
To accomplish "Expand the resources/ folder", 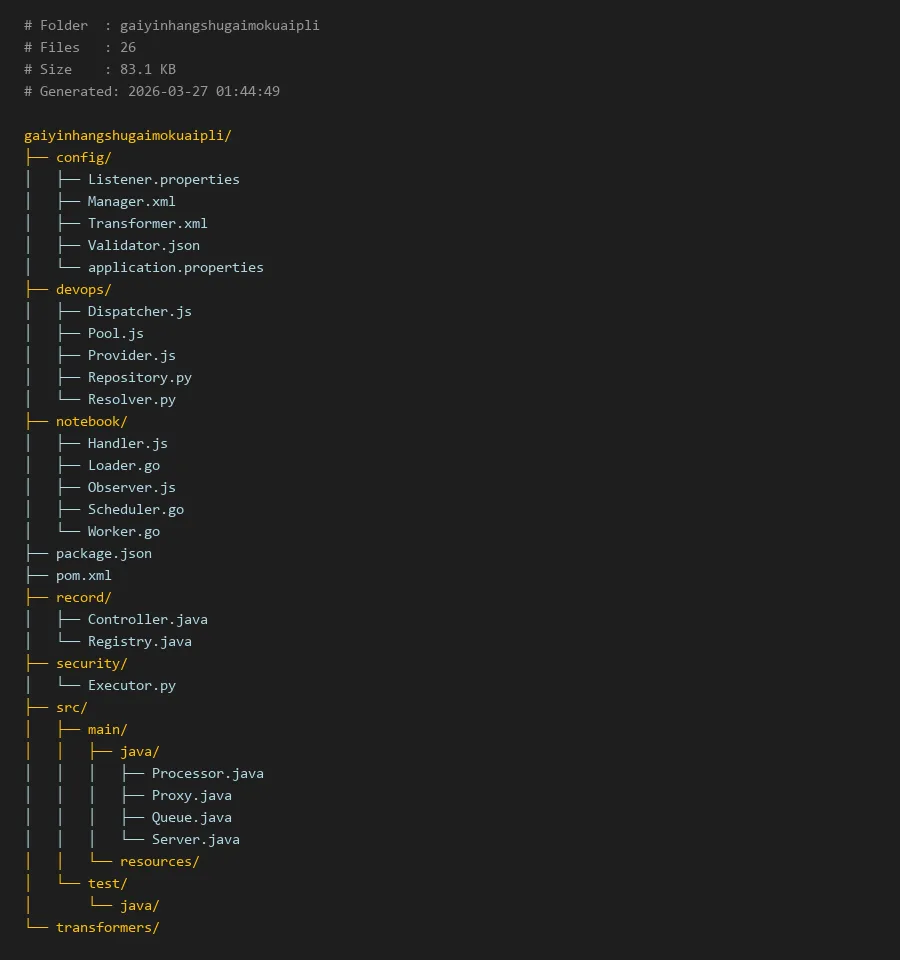I will pos(159,861).
